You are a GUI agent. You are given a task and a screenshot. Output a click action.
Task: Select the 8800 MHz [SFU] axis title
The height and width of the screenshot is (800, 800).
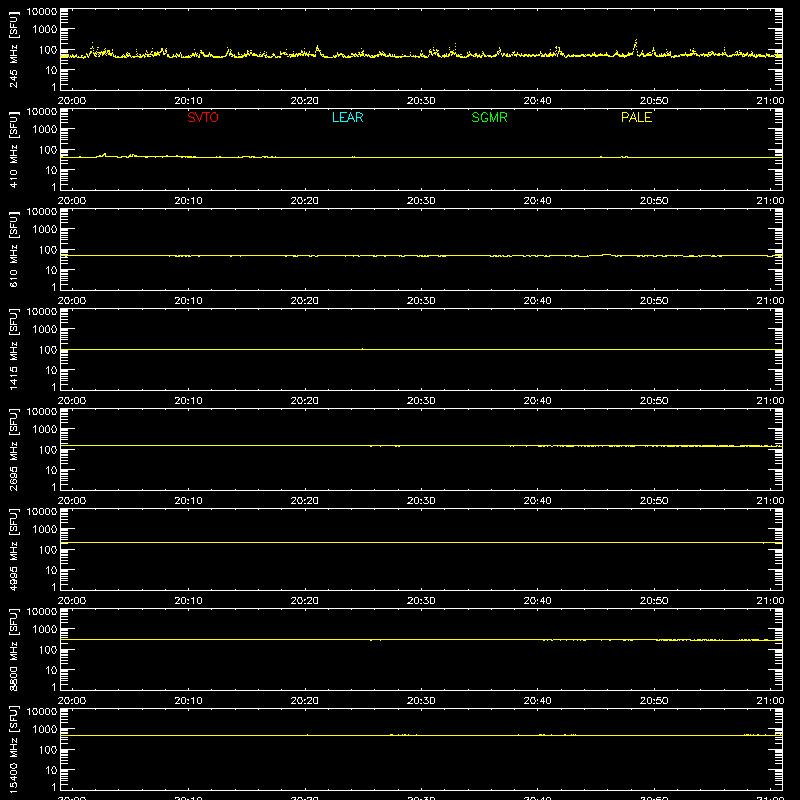pyautogui.click(x=14, y=649)
